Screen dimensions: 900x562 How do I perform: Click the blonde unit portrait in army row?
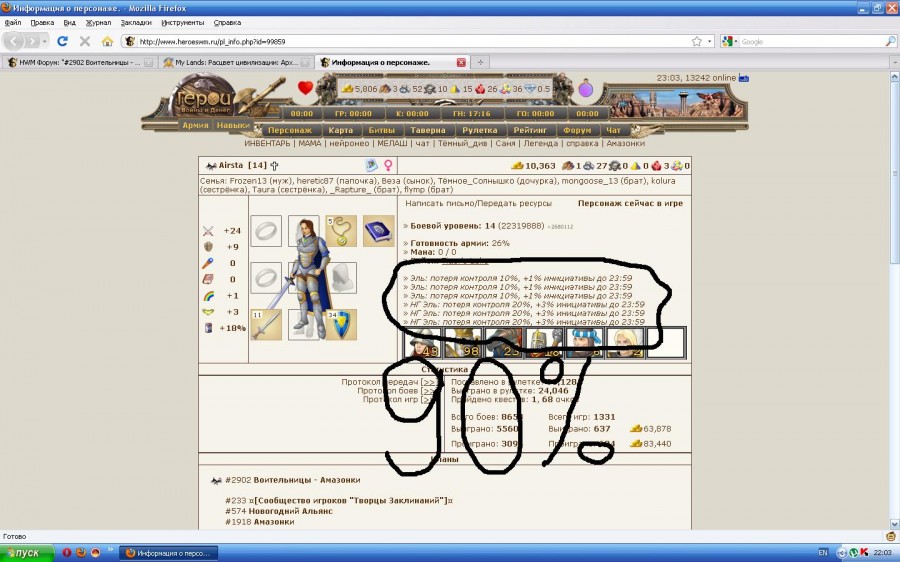tap(626, 343)
